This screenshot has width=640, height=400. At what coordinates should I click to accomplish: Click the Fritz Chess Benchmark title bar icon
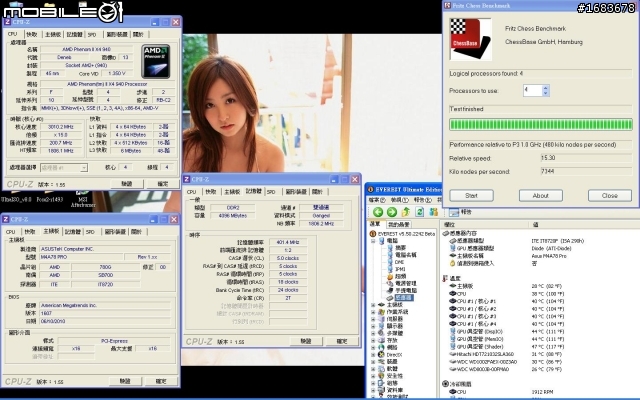pyautogui.click(x=447, y=5)
